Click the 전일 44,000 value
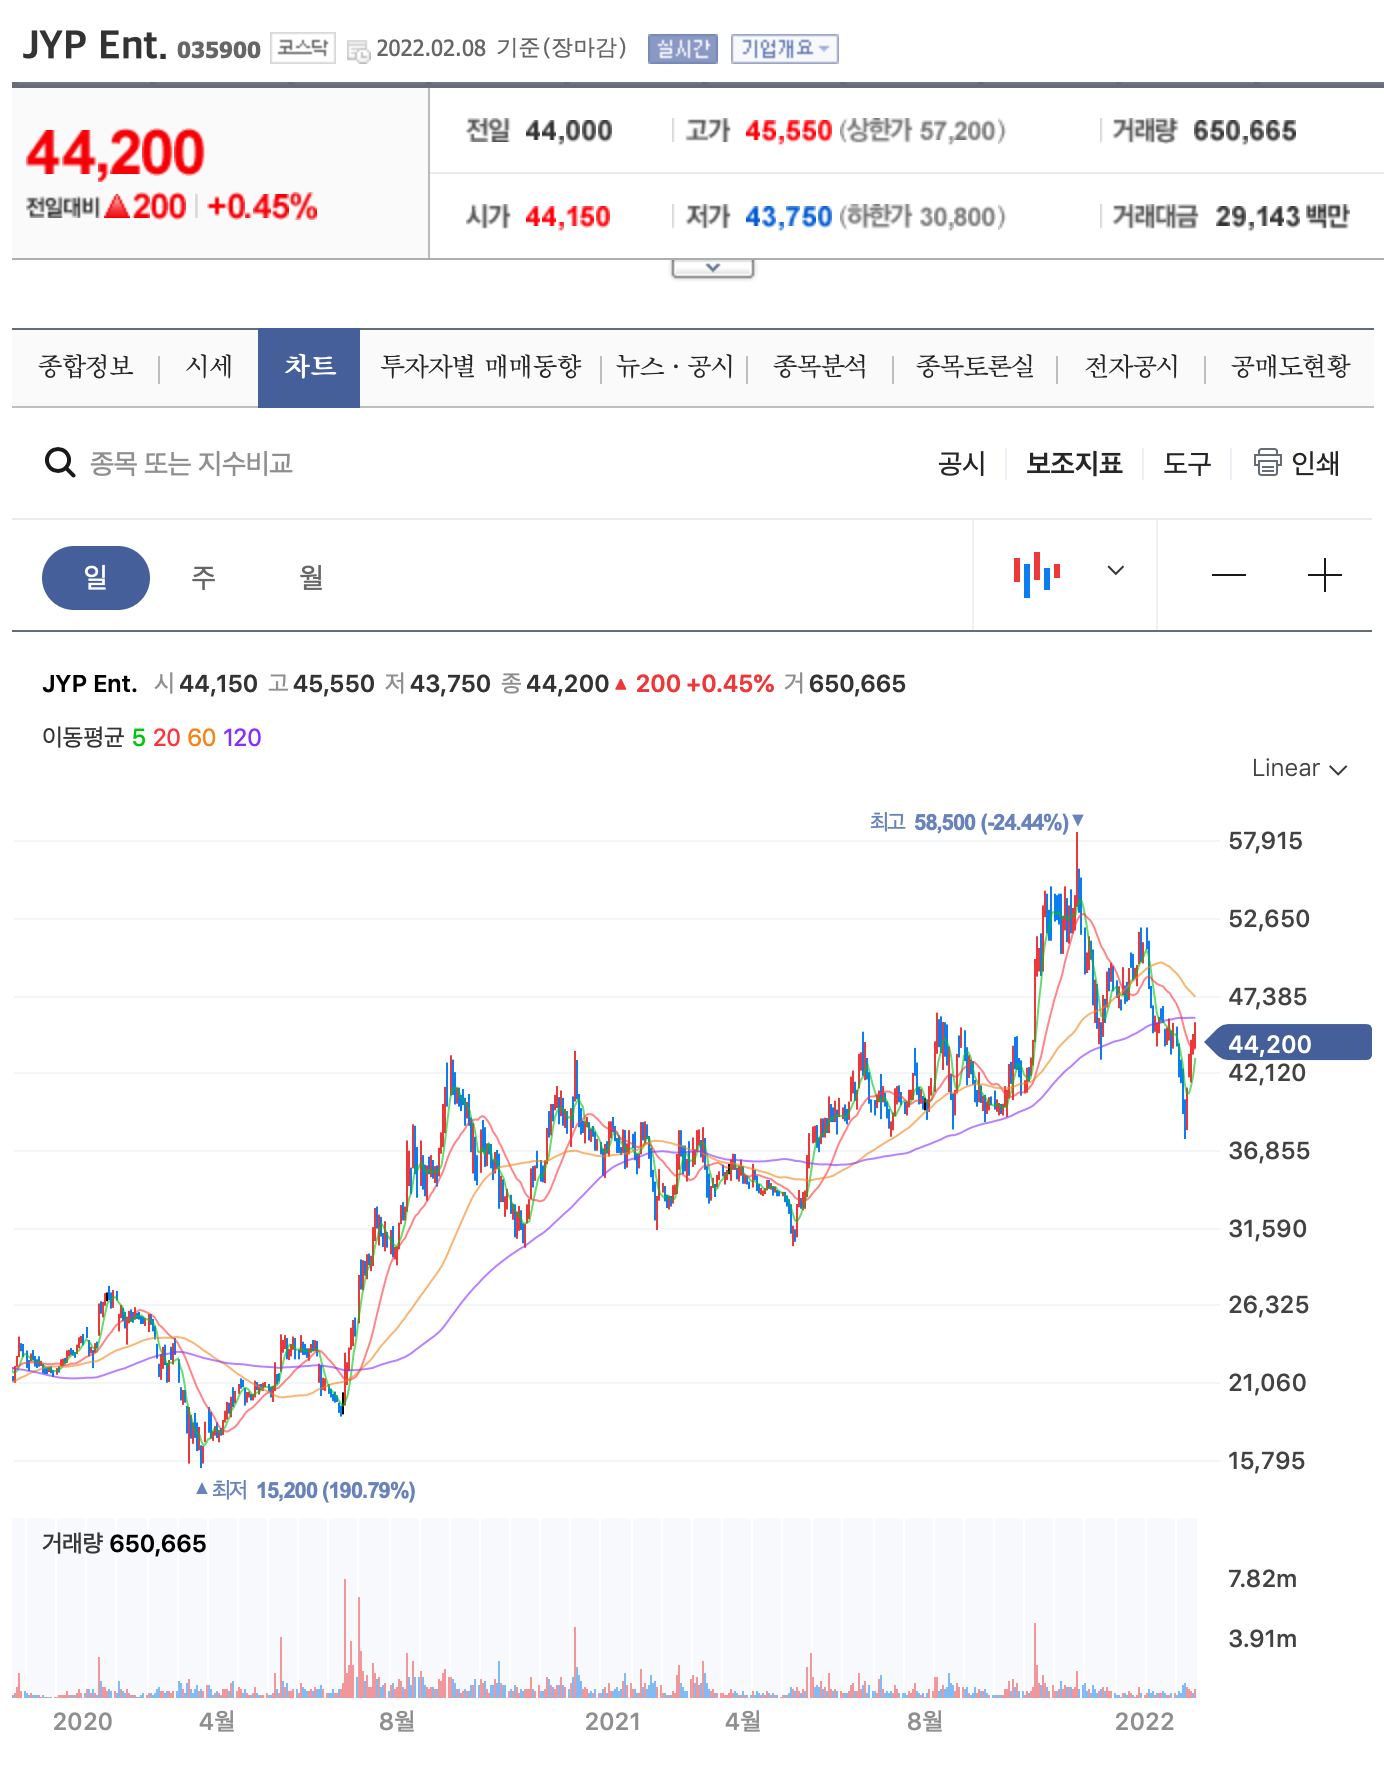 (568, 131)
